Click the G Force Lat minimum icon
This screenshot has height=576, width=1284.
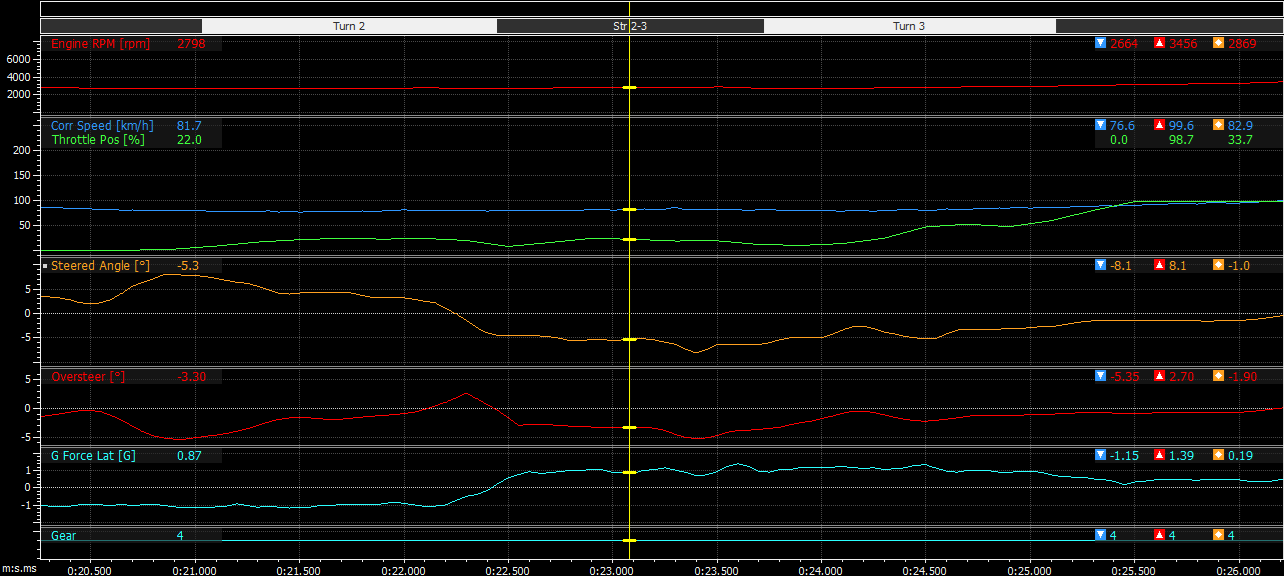click(1101, 455)
